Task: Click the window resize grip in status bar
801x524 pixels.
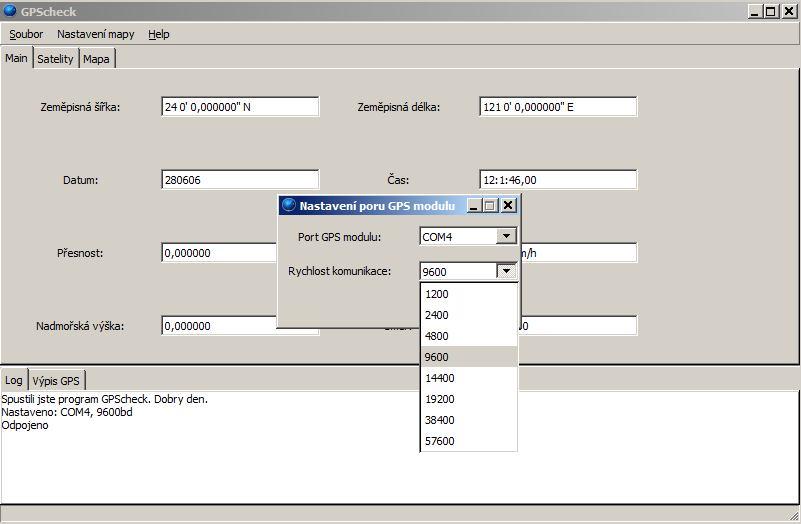Action: (793, 514)
